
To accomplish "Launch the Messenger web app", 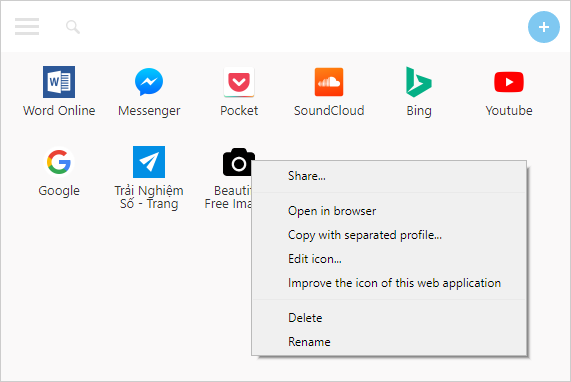I will (149, 82).
